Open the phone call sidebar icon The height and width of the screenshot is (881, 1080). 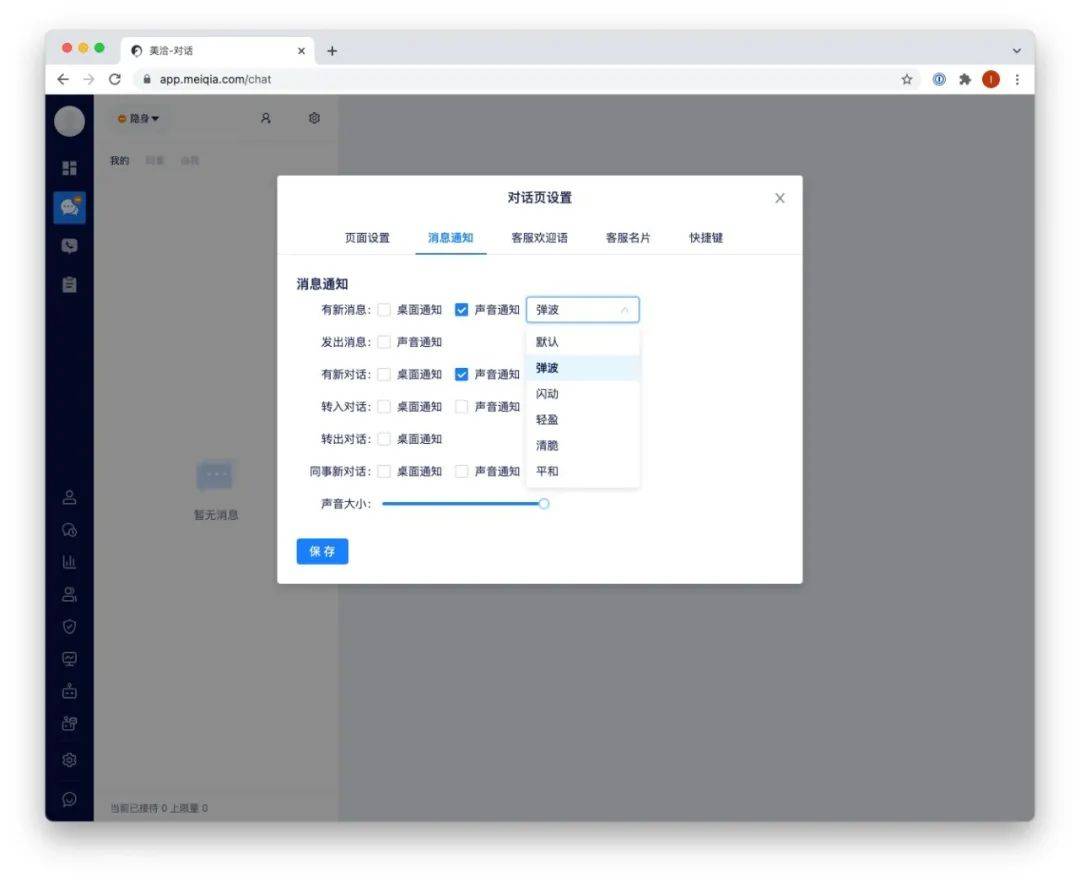click(70, 246)
